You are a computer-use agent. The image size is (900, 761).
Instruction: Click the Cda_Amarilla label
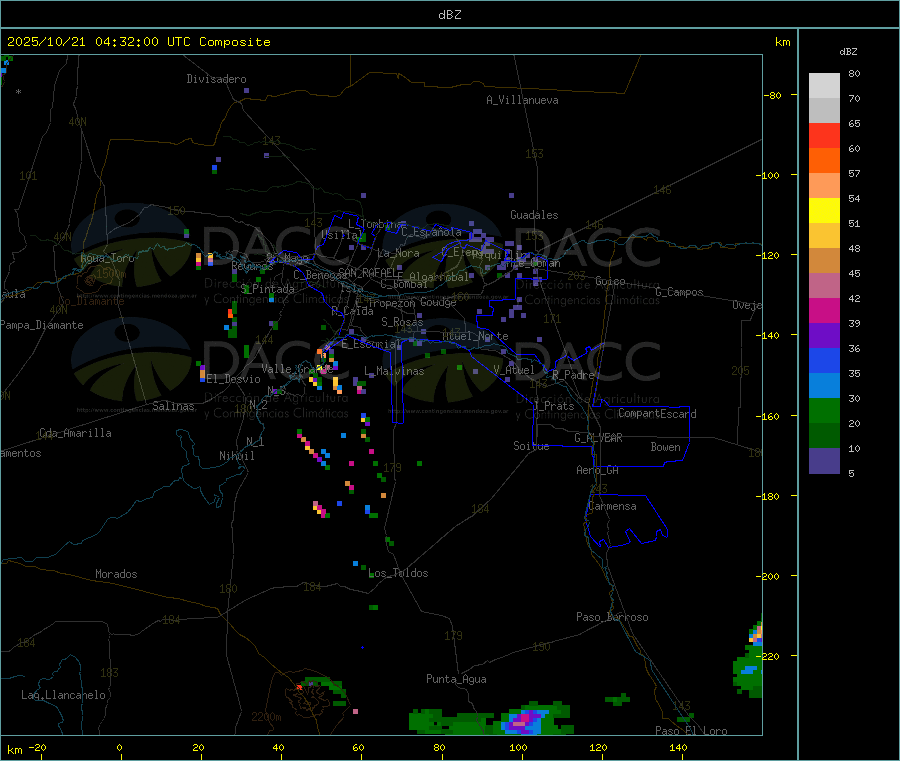pos(75,433)
